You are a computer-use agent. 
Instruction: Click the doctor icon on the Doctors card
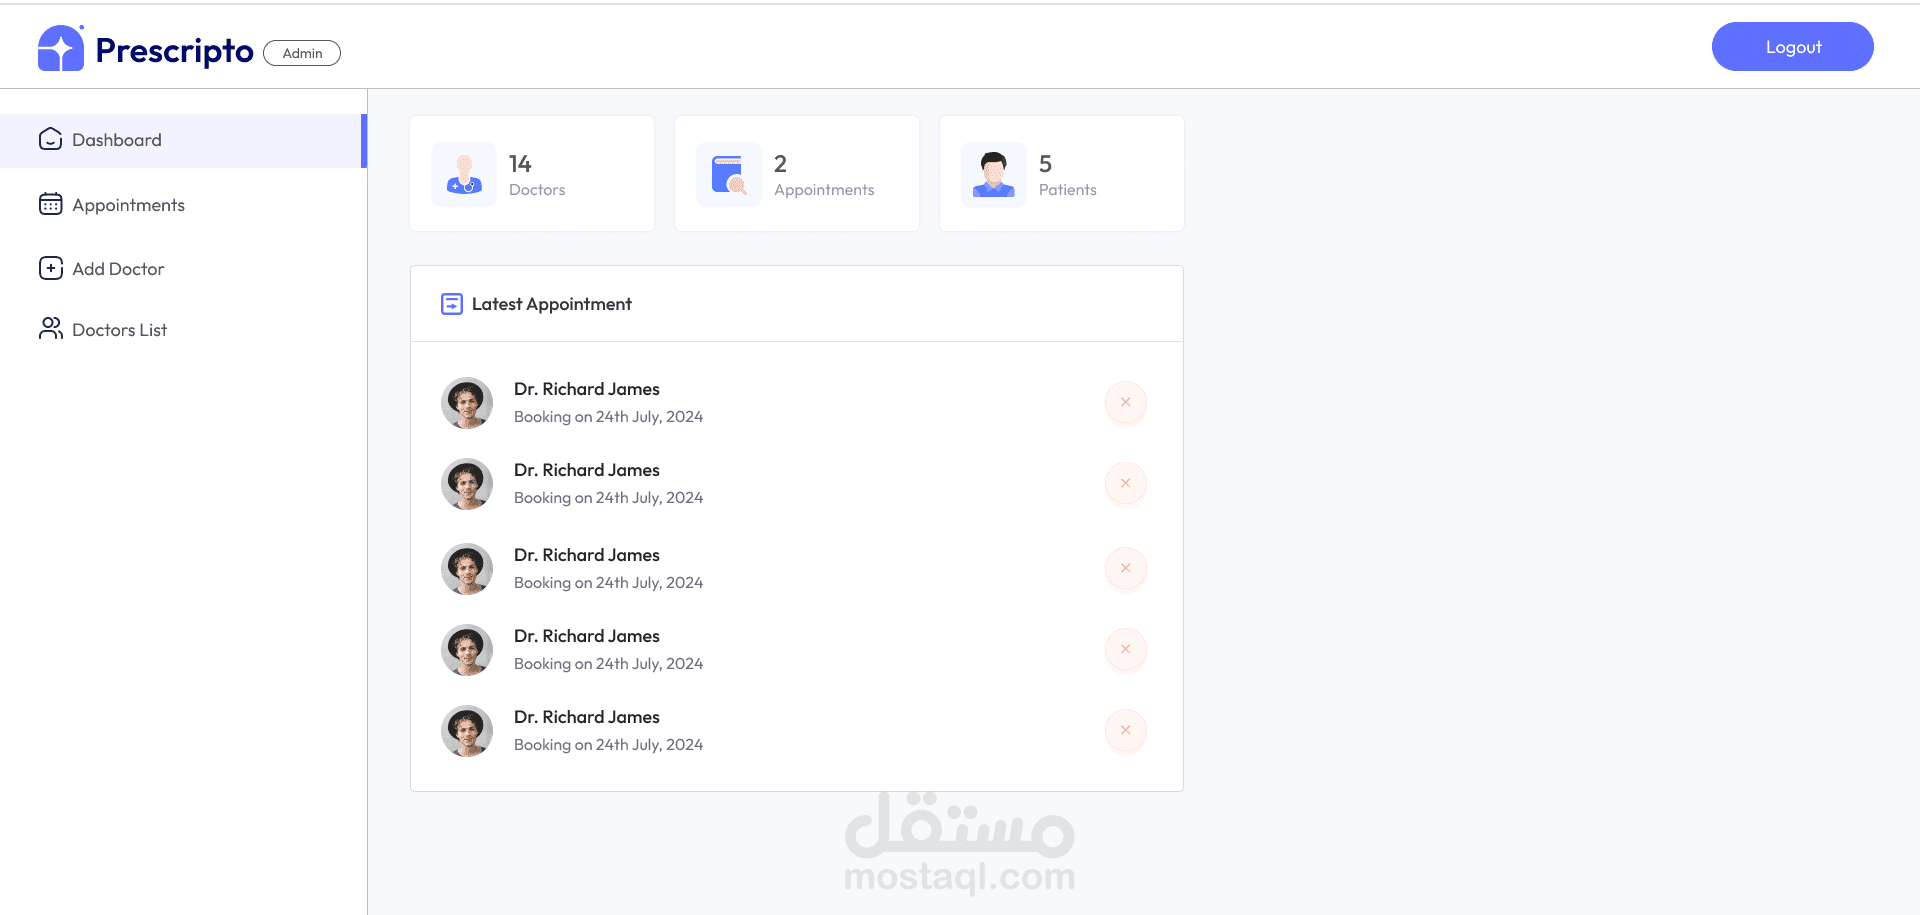[464, 174]
